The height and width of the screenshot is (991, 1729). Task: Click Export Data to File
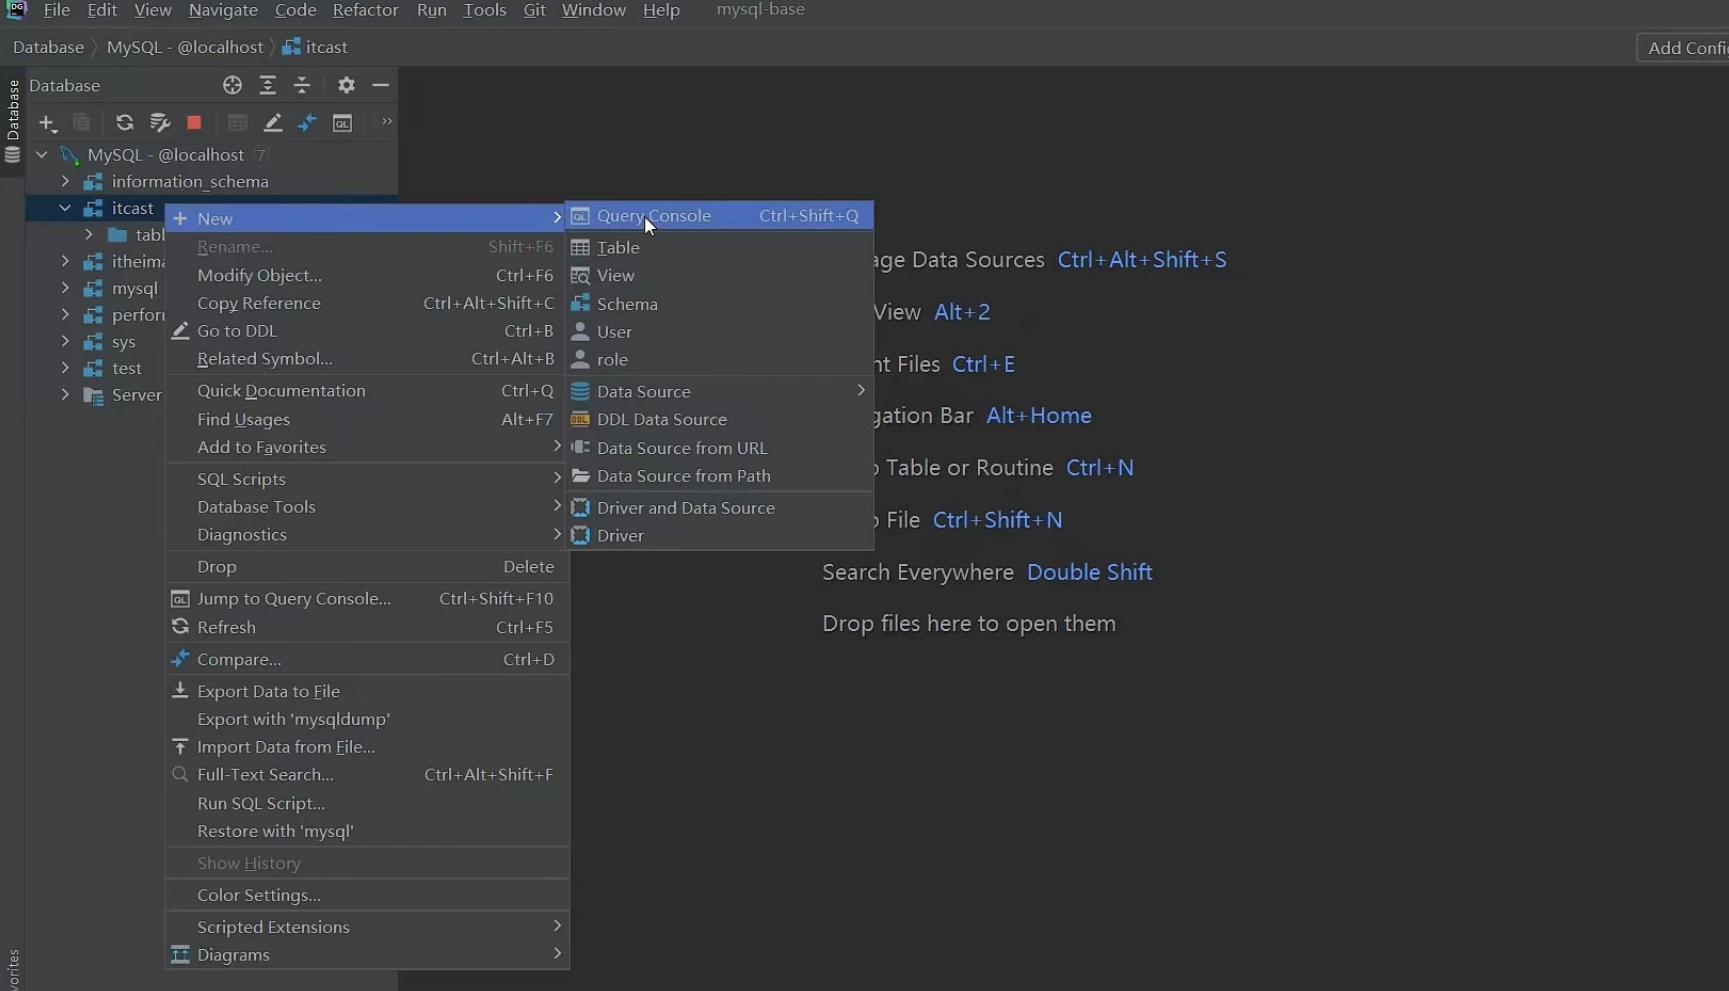tap(367, 692)
